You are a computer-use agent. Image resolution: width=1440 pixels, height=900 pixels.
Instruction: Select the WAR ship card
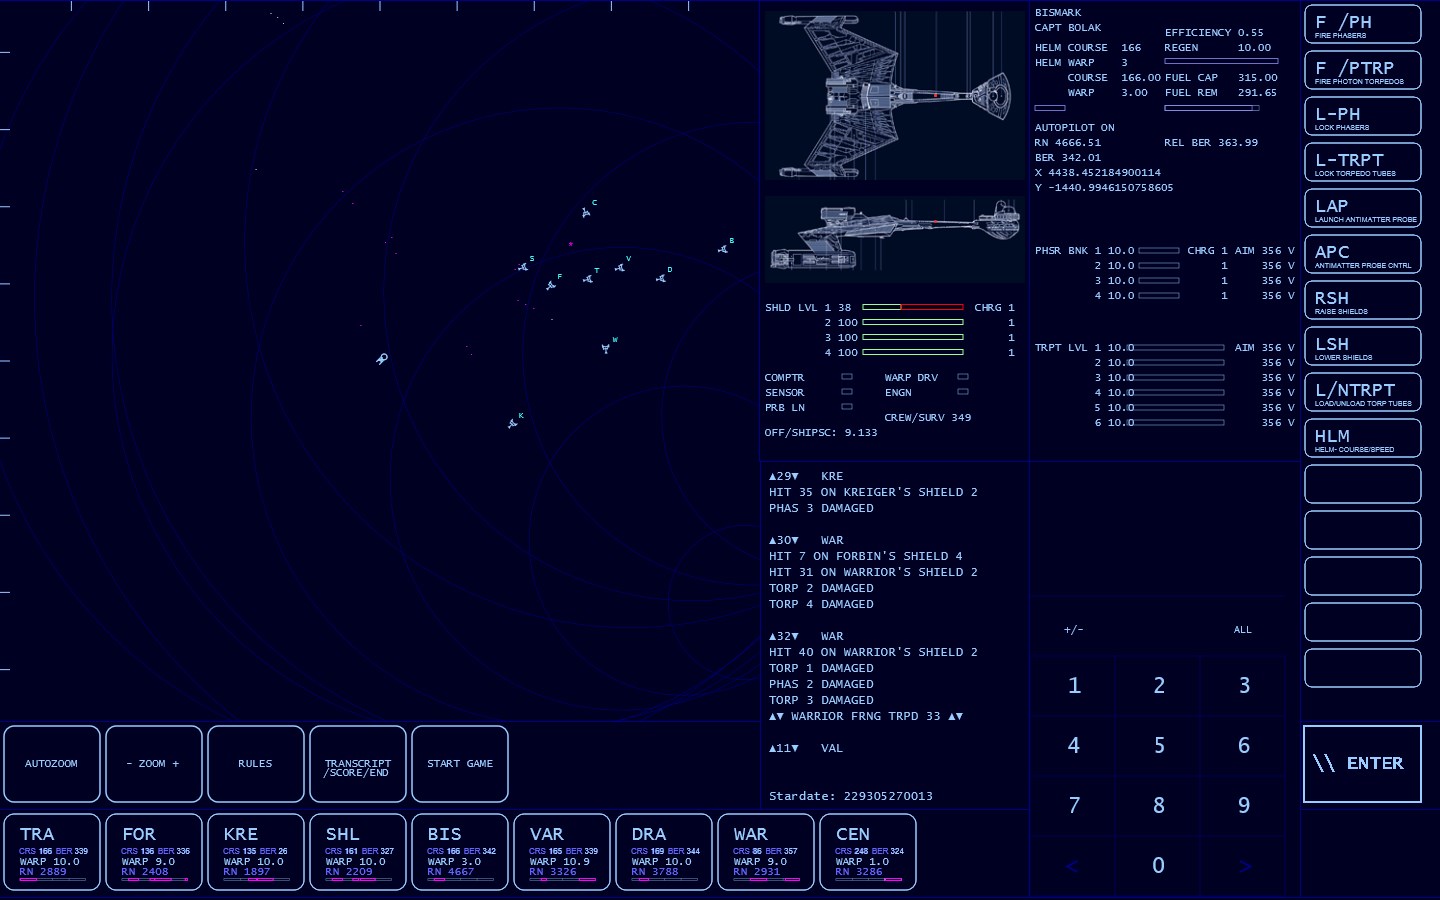click(x=766, y=852)
